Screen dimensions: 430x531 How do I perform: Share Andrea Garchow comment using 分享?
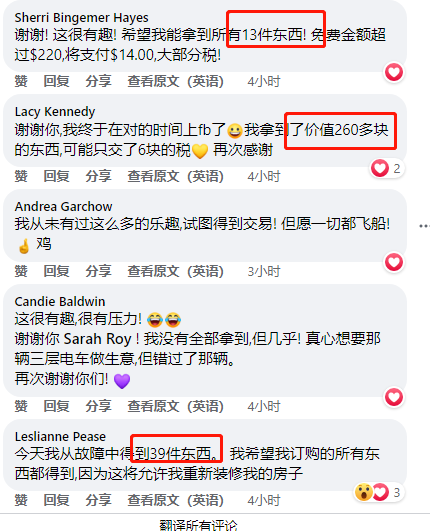(x=98, y=271)
